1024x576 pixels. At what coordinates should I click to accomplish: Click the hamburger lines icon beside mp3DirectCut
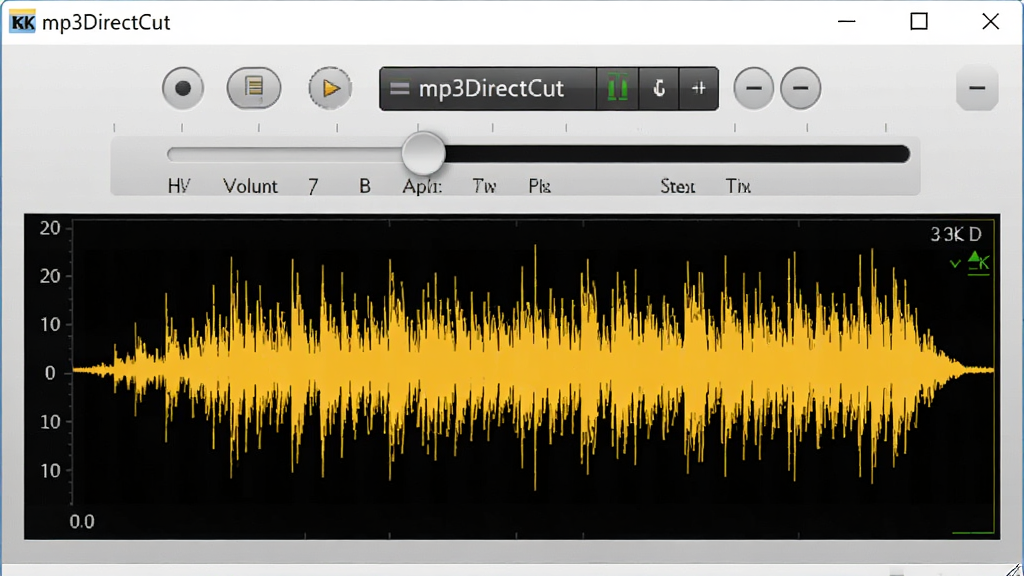[x=400, y=88]
